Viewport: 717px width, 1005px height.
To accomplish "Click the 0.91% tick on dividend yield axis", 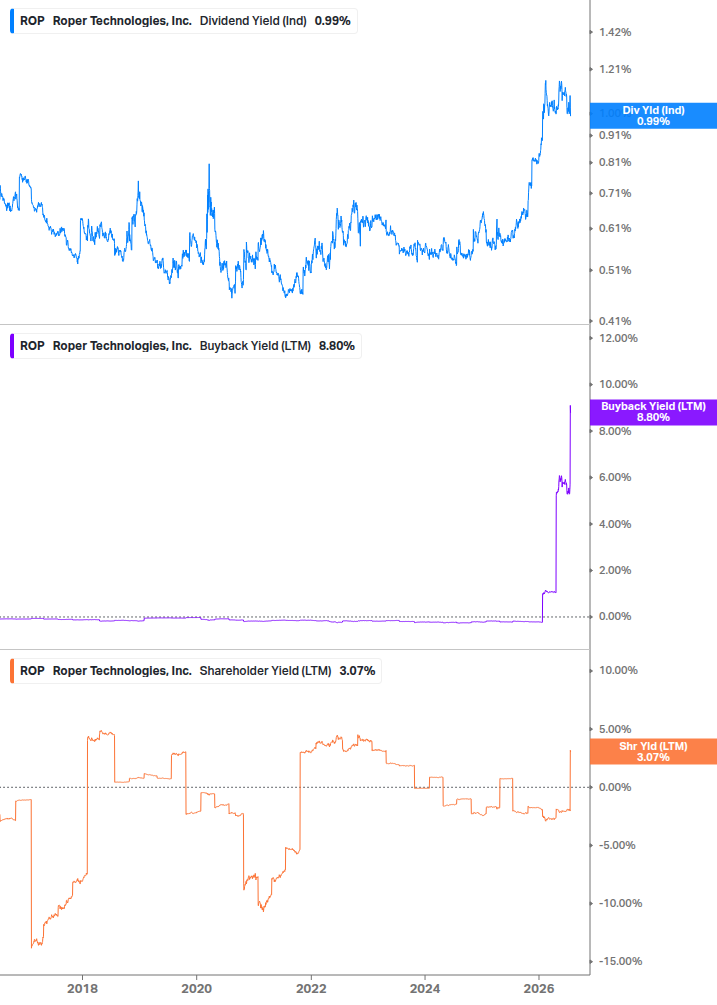I will (615, 135).
